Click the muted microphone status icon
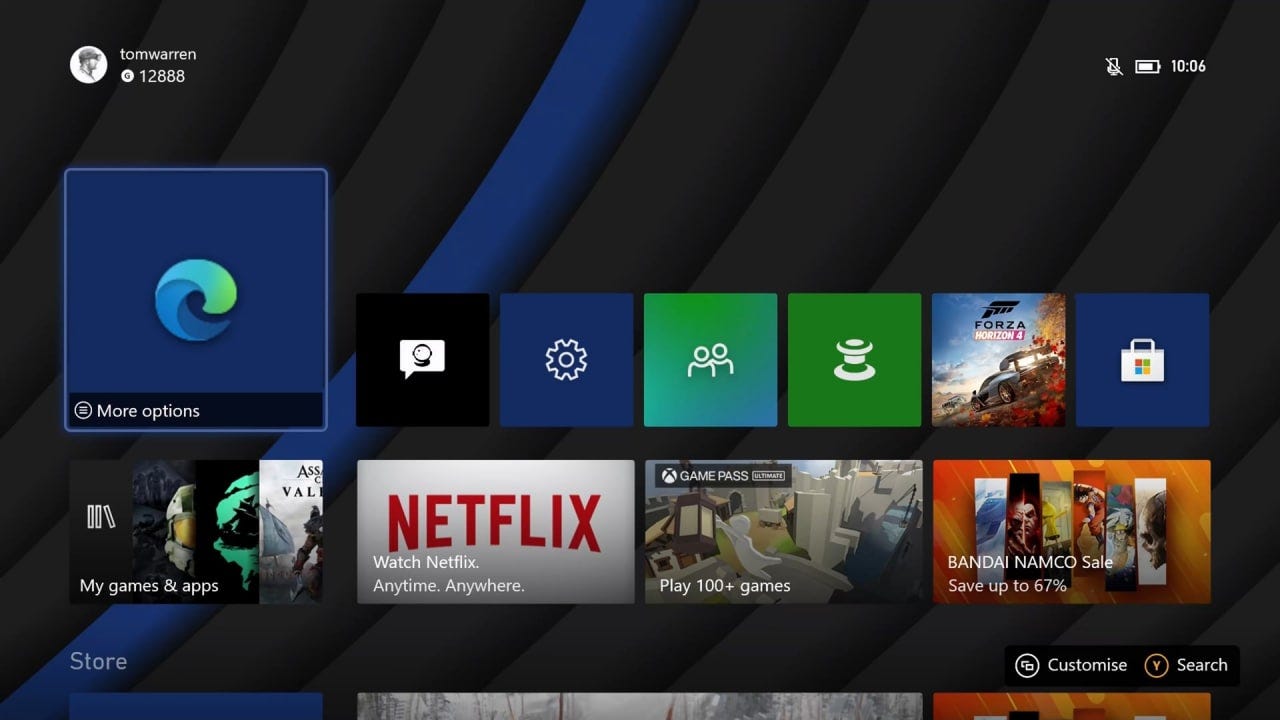This screenshot has height=720, width=1280. 1114,66
